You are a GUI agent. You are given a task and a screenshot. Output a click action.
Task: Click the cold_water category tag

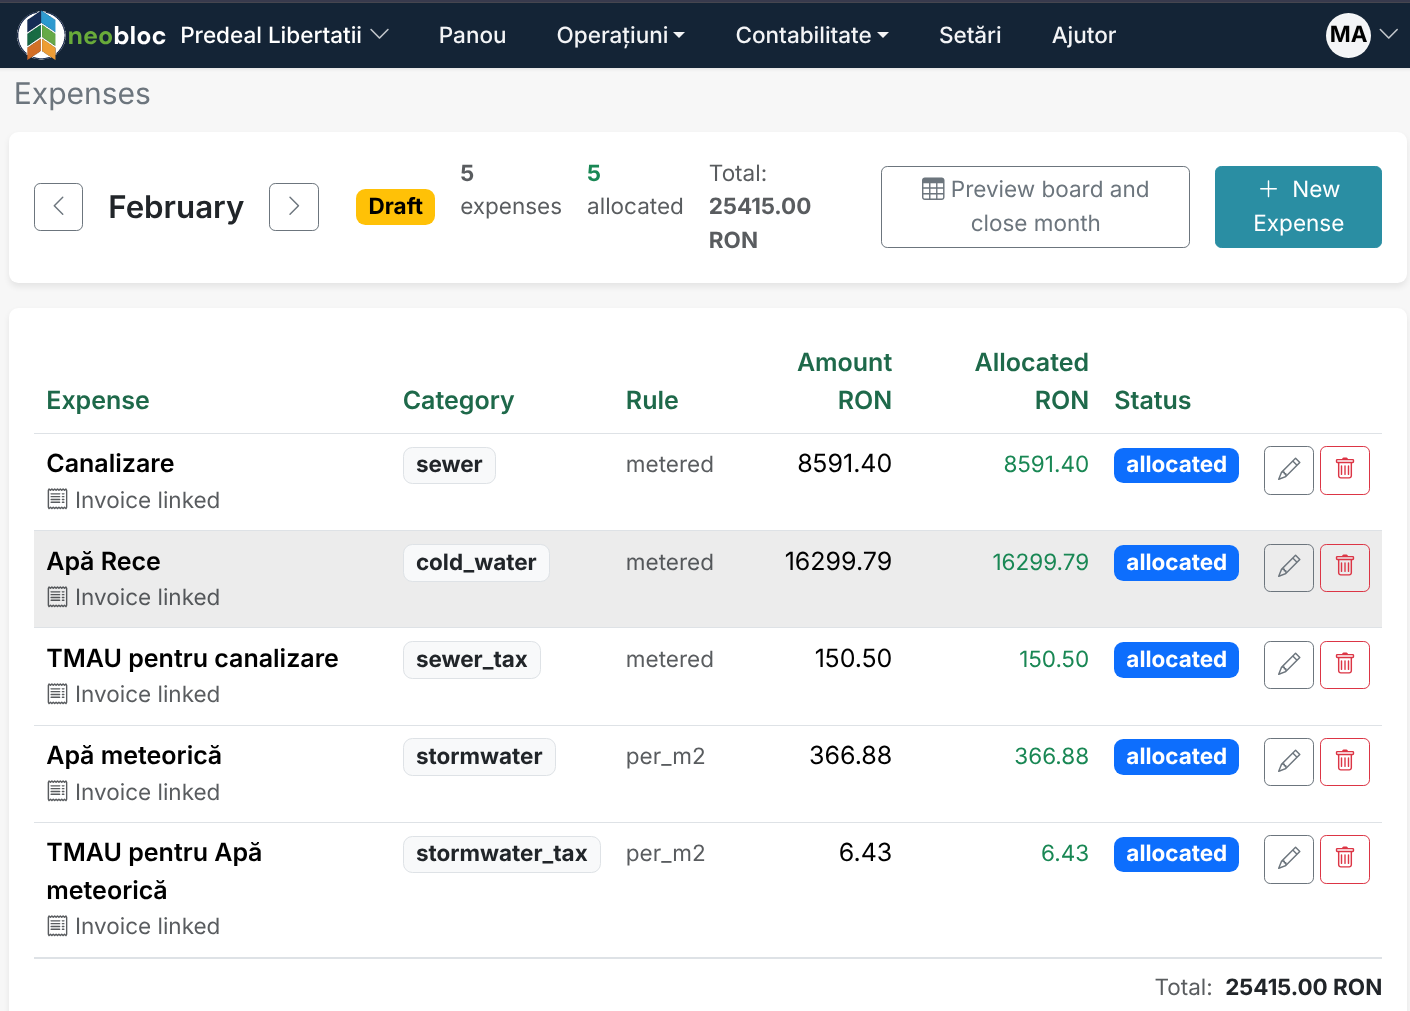(x=476, y=563)
